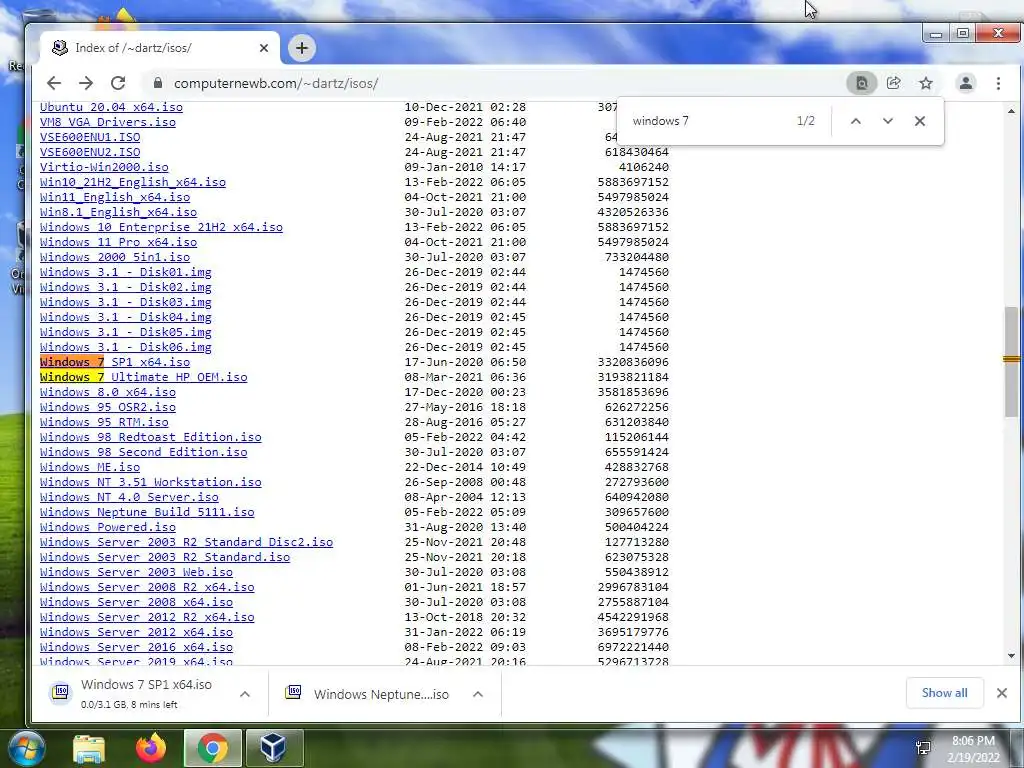Open Windows Server 2008 R2 x64.iso link
Screen dimensions: 1024x768
(x=147, y=587)
